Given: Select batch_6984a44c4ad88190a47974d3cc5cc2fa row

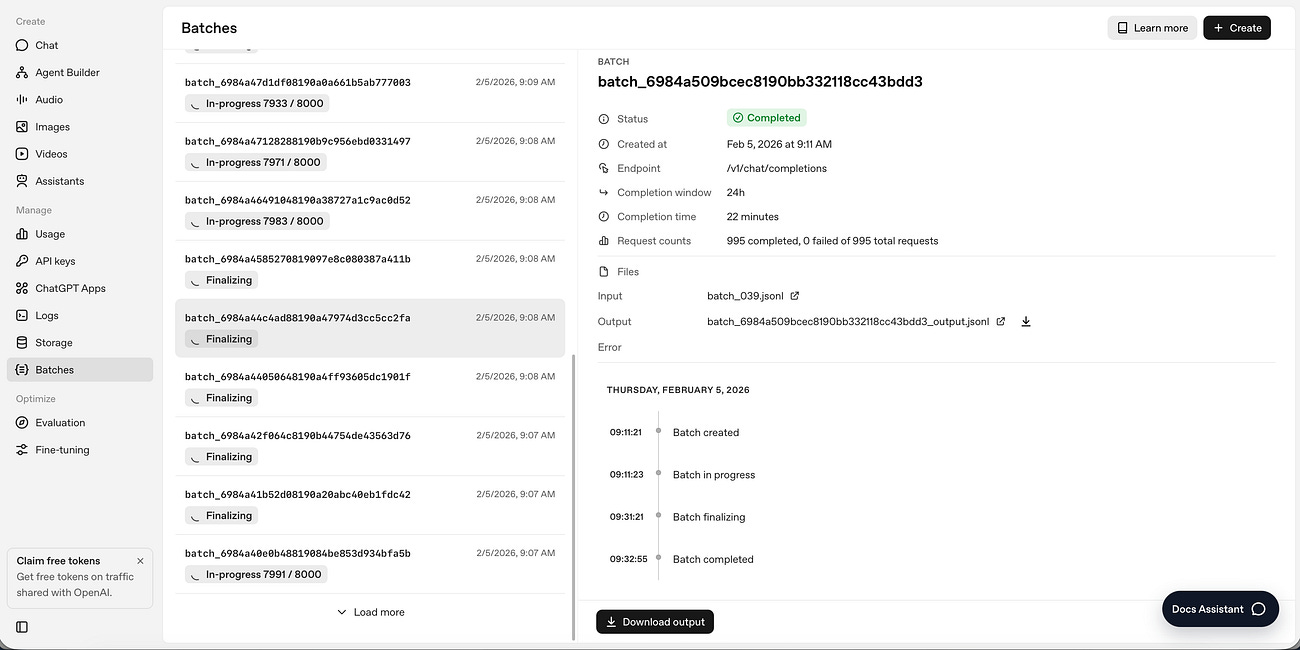Looking at the screenshot, I should [370, 328].
